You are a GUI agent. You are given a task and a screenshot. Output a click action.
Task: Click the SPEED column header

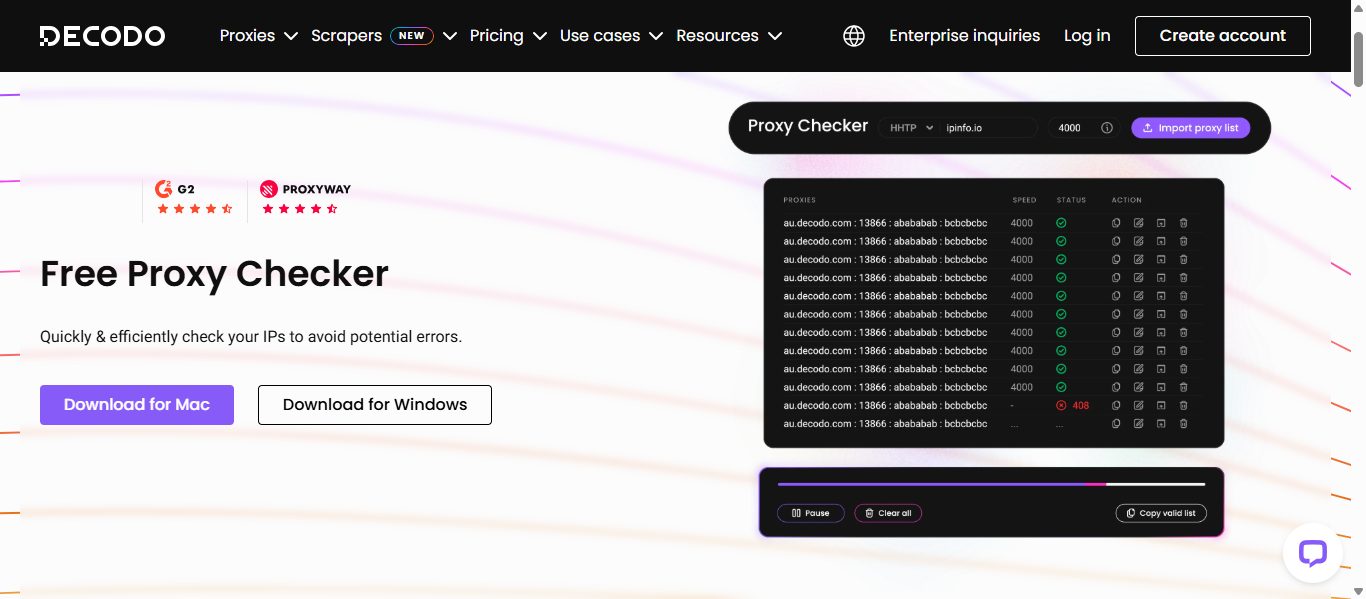click(1024, 200)
